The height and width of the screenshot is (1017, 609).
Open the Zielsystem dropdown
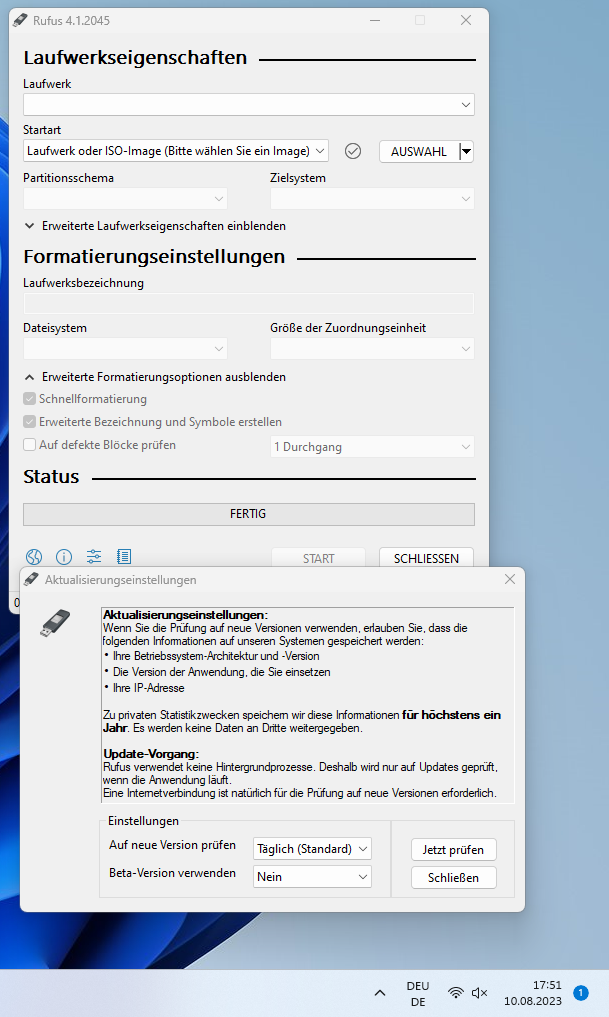tap(372, 198)
